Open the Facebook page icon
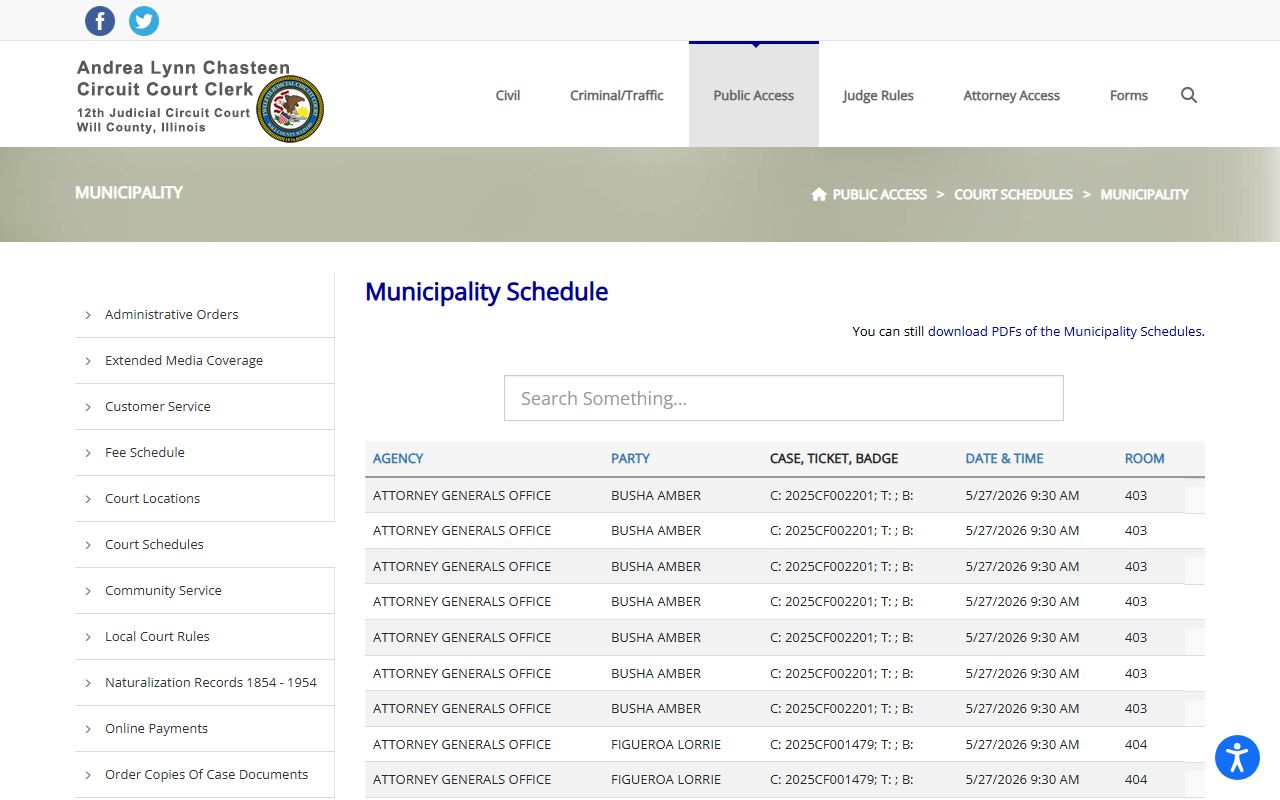Viewport: 1280px width, 800px height. tap(100, 20)
